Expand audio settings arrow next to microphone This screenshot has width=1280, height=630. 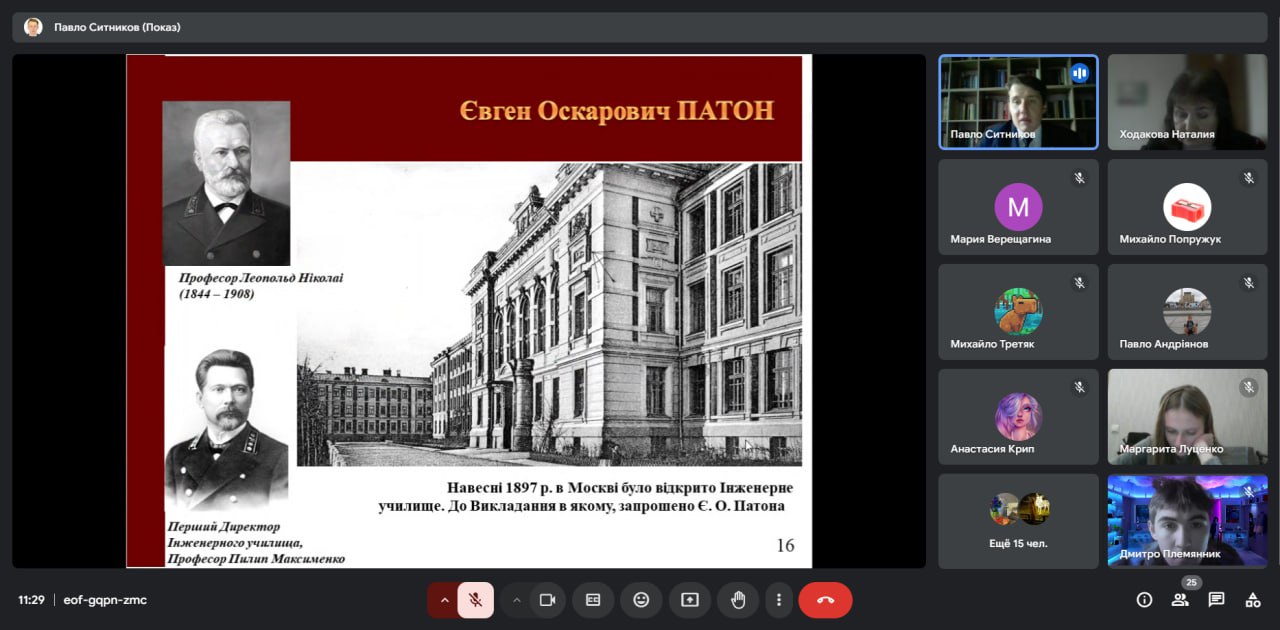(444, 600)
